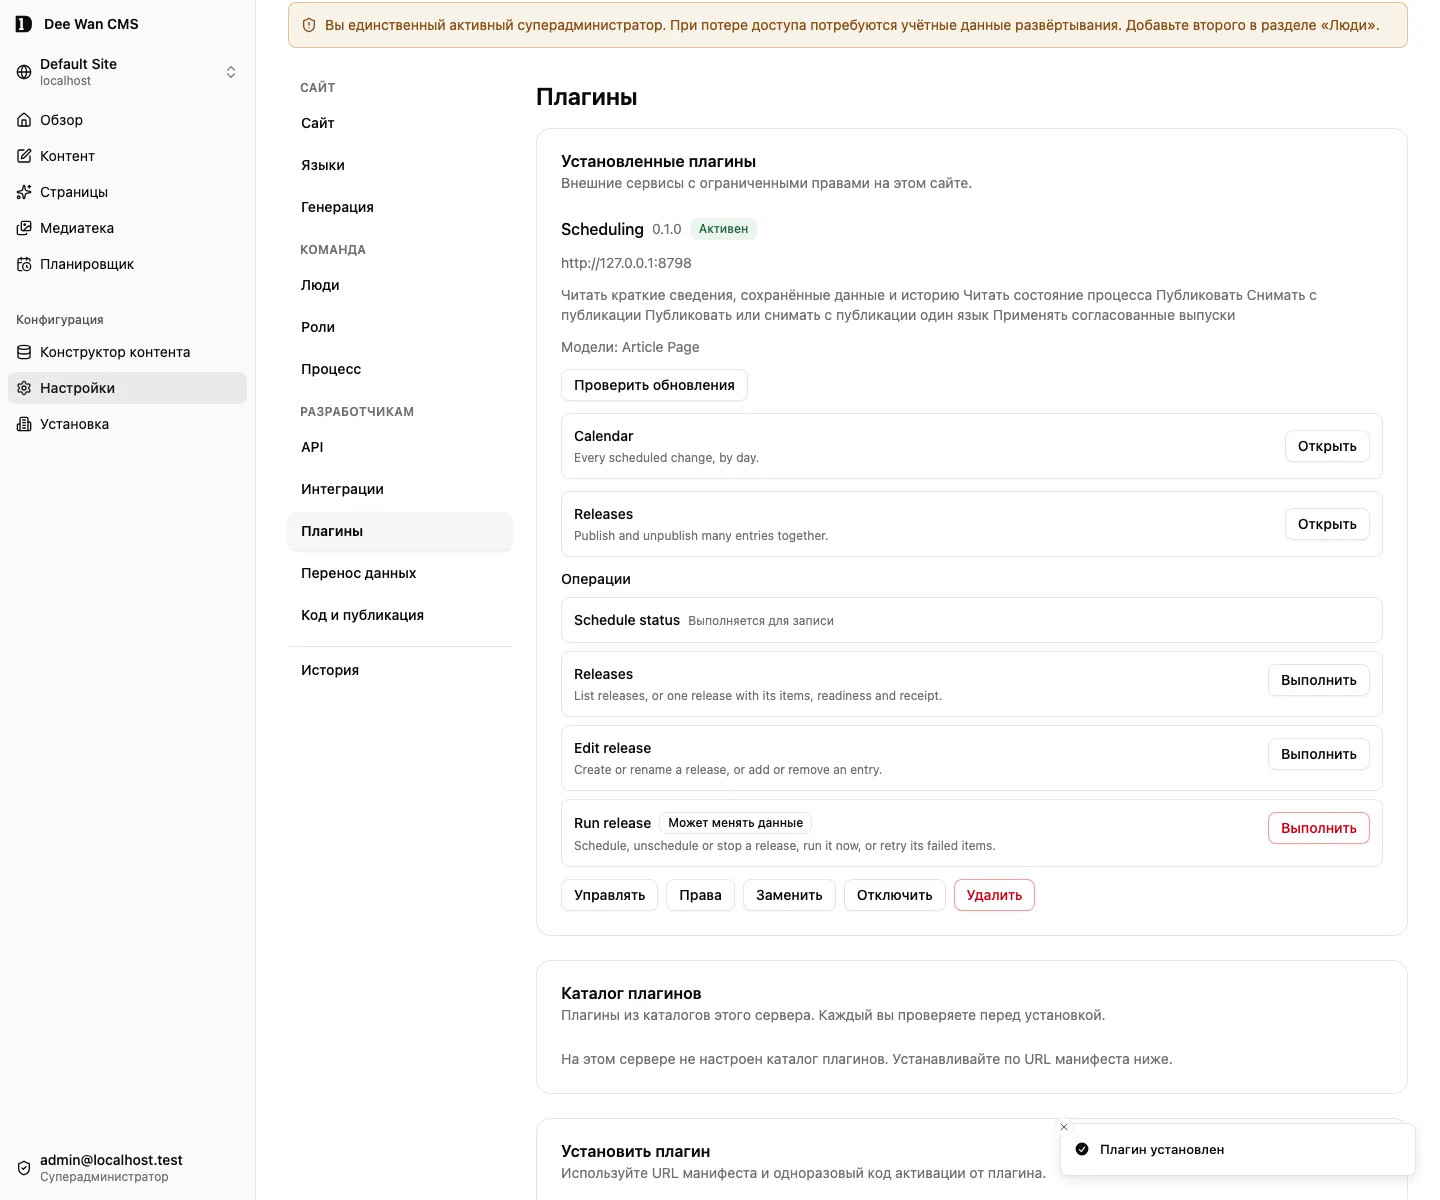Click the checkmark icon in the toast
1440x1200 pixels.
point(1082,1149)
